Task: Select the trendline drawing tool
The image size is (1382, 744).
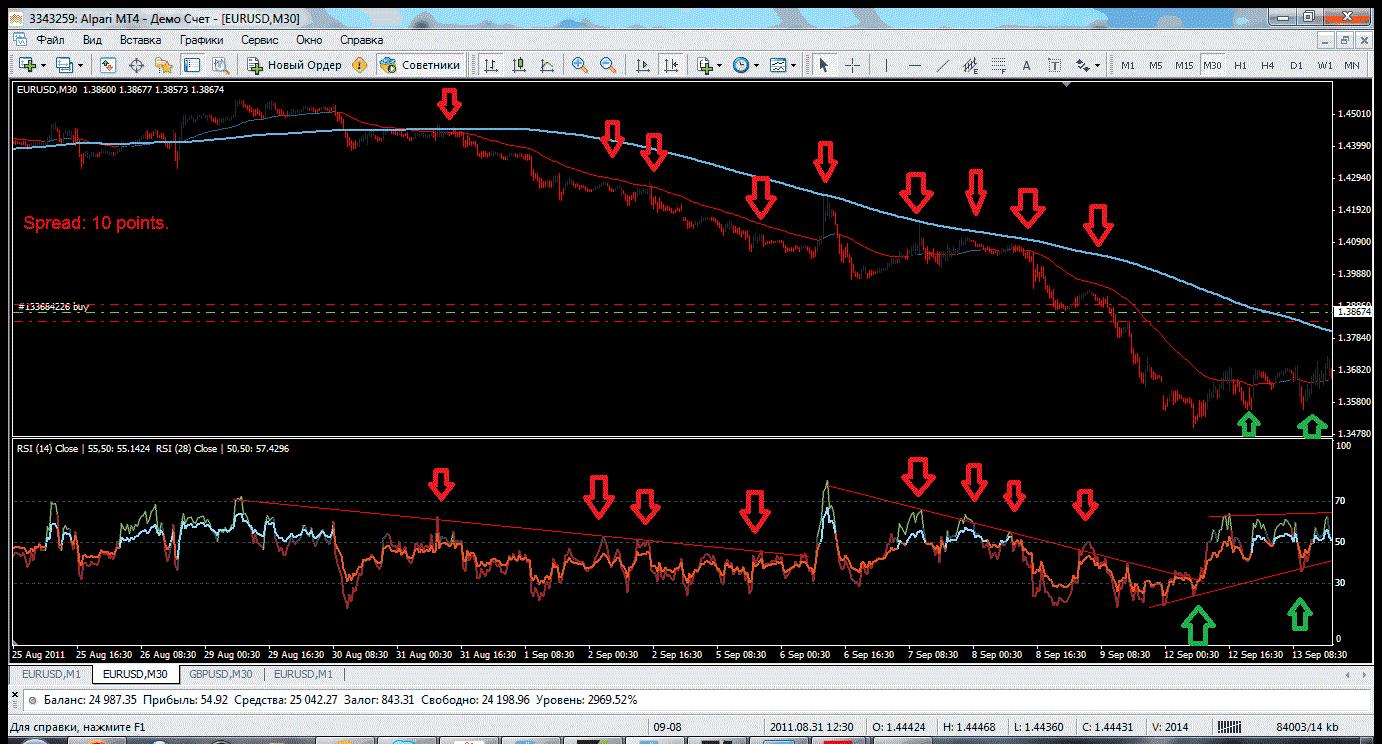Action: [x=942, y=65]
